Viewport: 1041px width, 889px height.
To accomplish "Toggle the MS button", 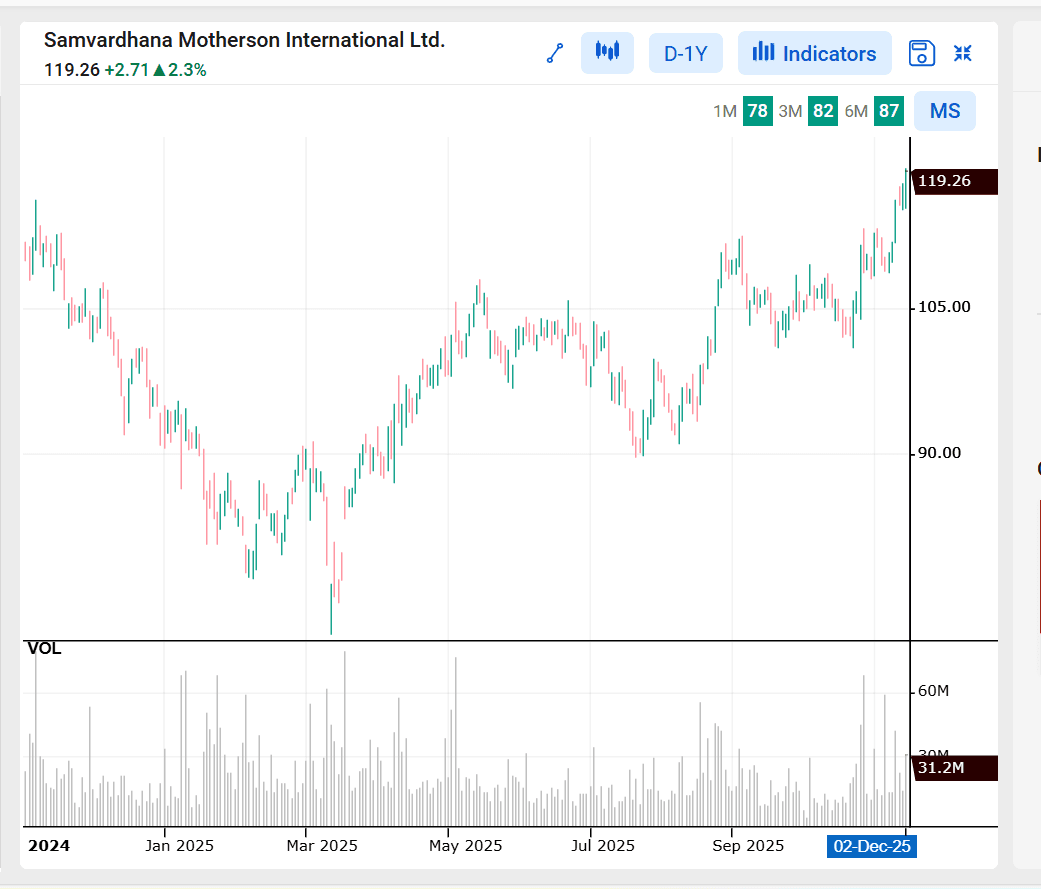I will tap(945, 111).
